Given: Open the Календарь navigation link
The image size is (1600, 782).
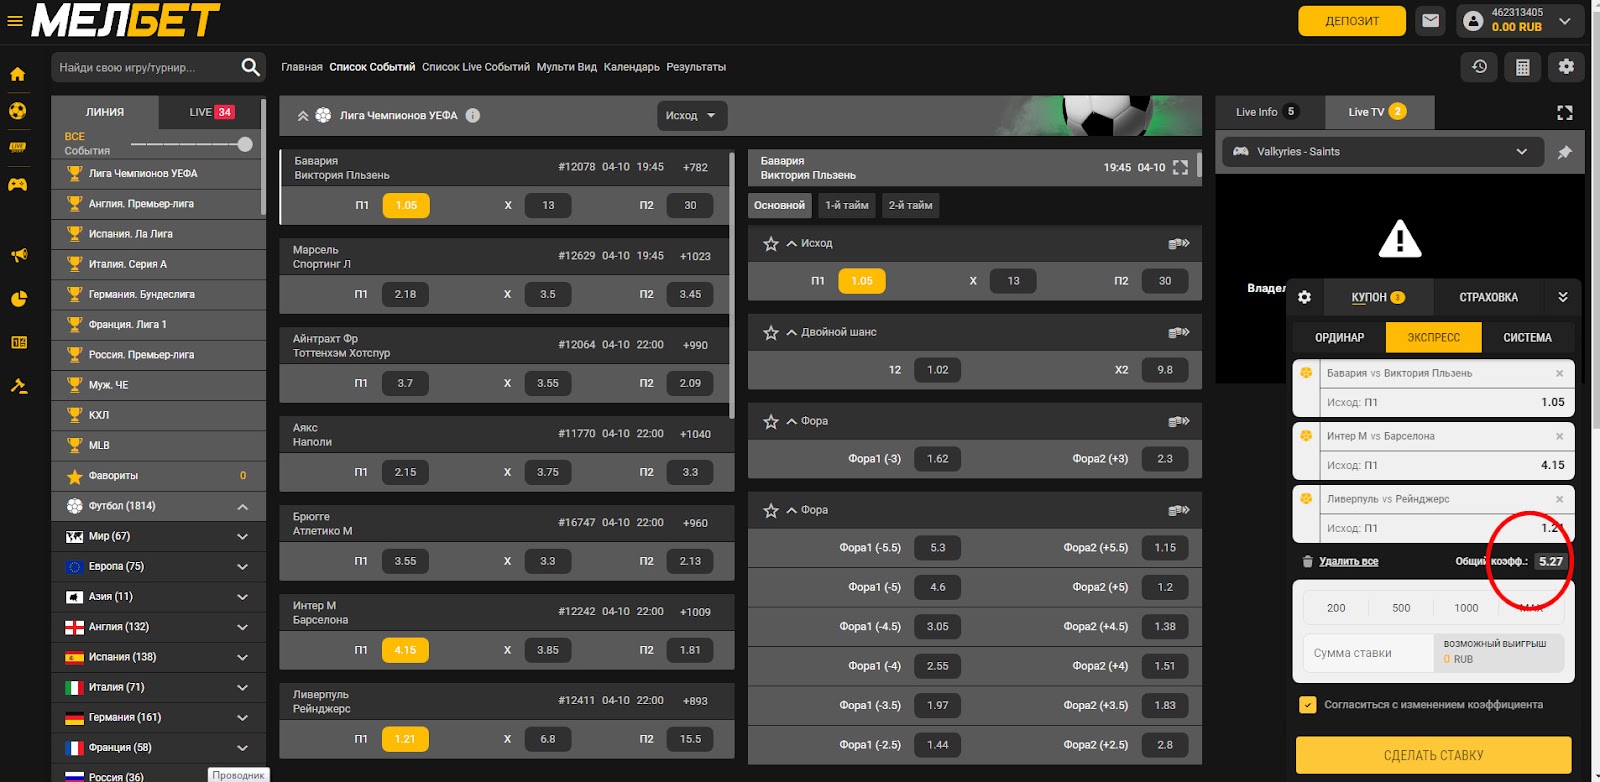Looking at the screenshot, I should 631,67.
